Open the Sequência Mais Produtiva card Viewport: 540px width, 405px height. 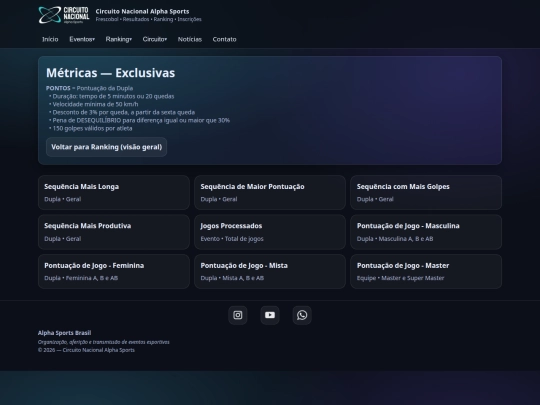[114, 232]
